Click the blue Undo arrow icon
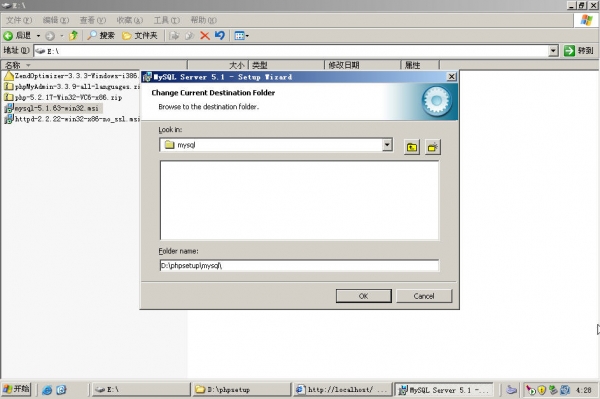 click(x=220, y=36)
